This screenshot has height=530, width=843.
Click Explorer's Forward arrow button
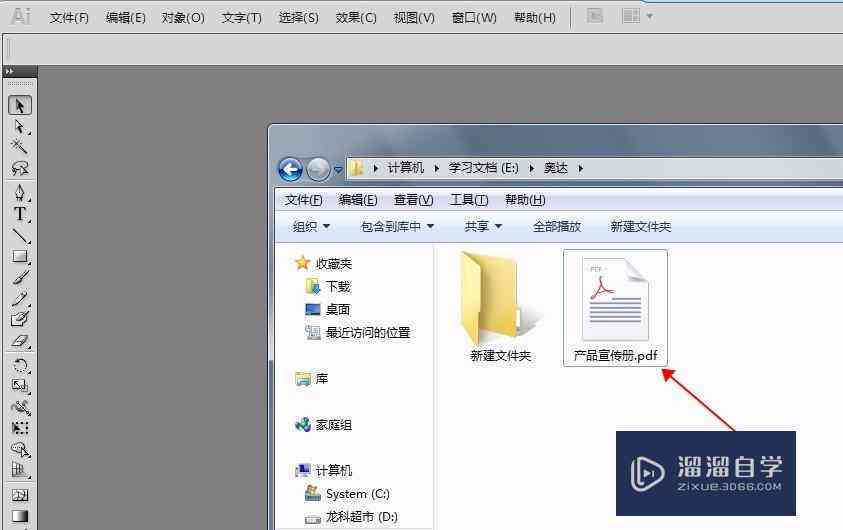pyautogui.click(x=318, y=170)
